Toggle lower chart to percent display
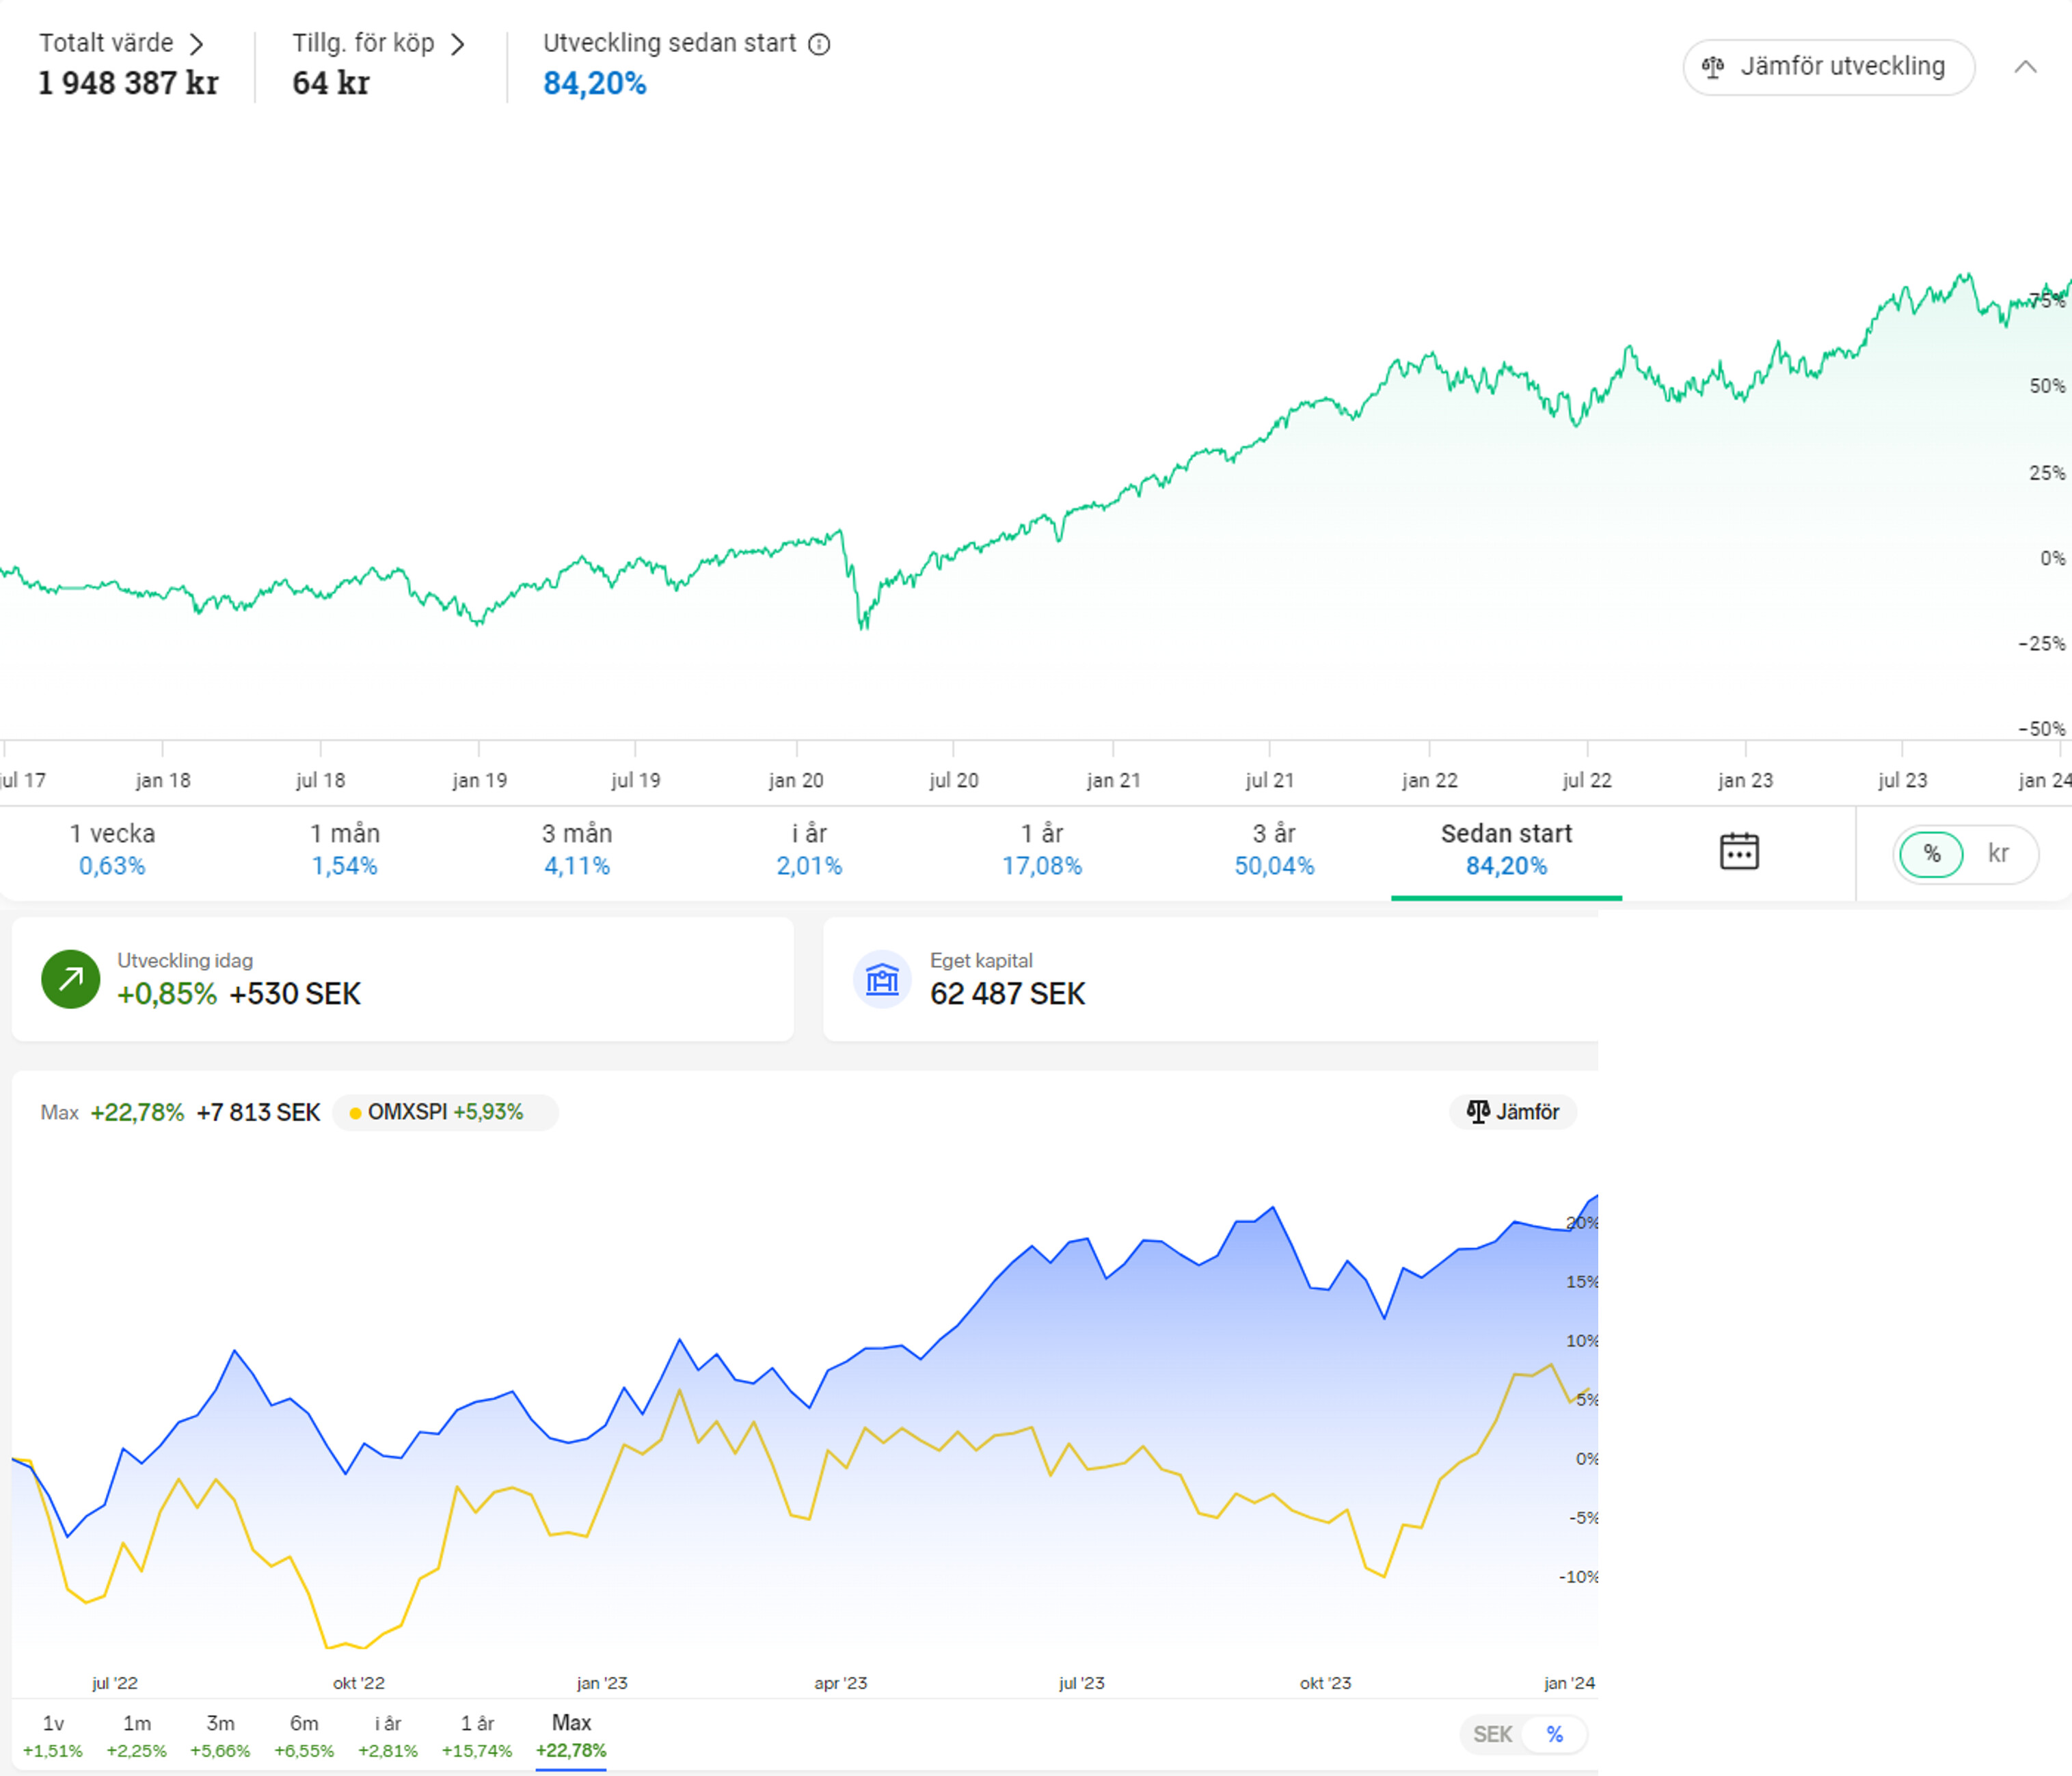The height and width of the screenshot is (1776, 2072). click(x=1554, y=1734)
